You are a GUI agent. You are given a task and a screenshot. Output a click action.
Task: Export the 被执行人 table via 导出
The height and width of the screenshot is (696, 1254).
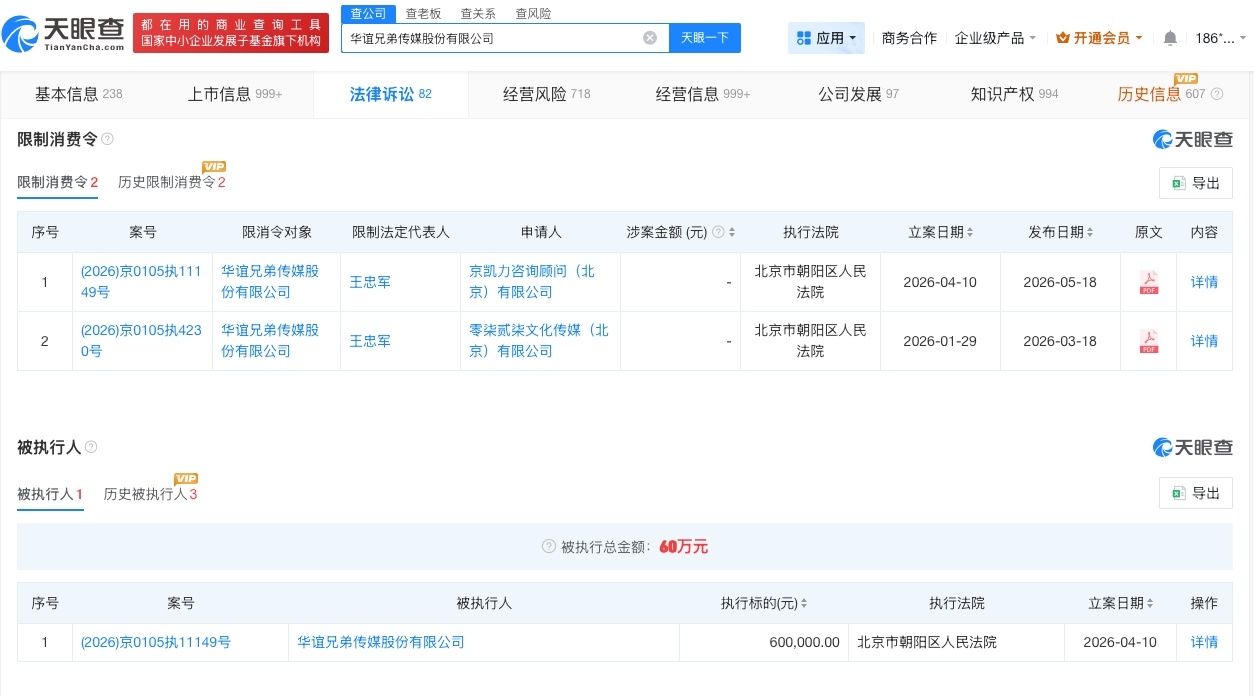pos(1196,493)
